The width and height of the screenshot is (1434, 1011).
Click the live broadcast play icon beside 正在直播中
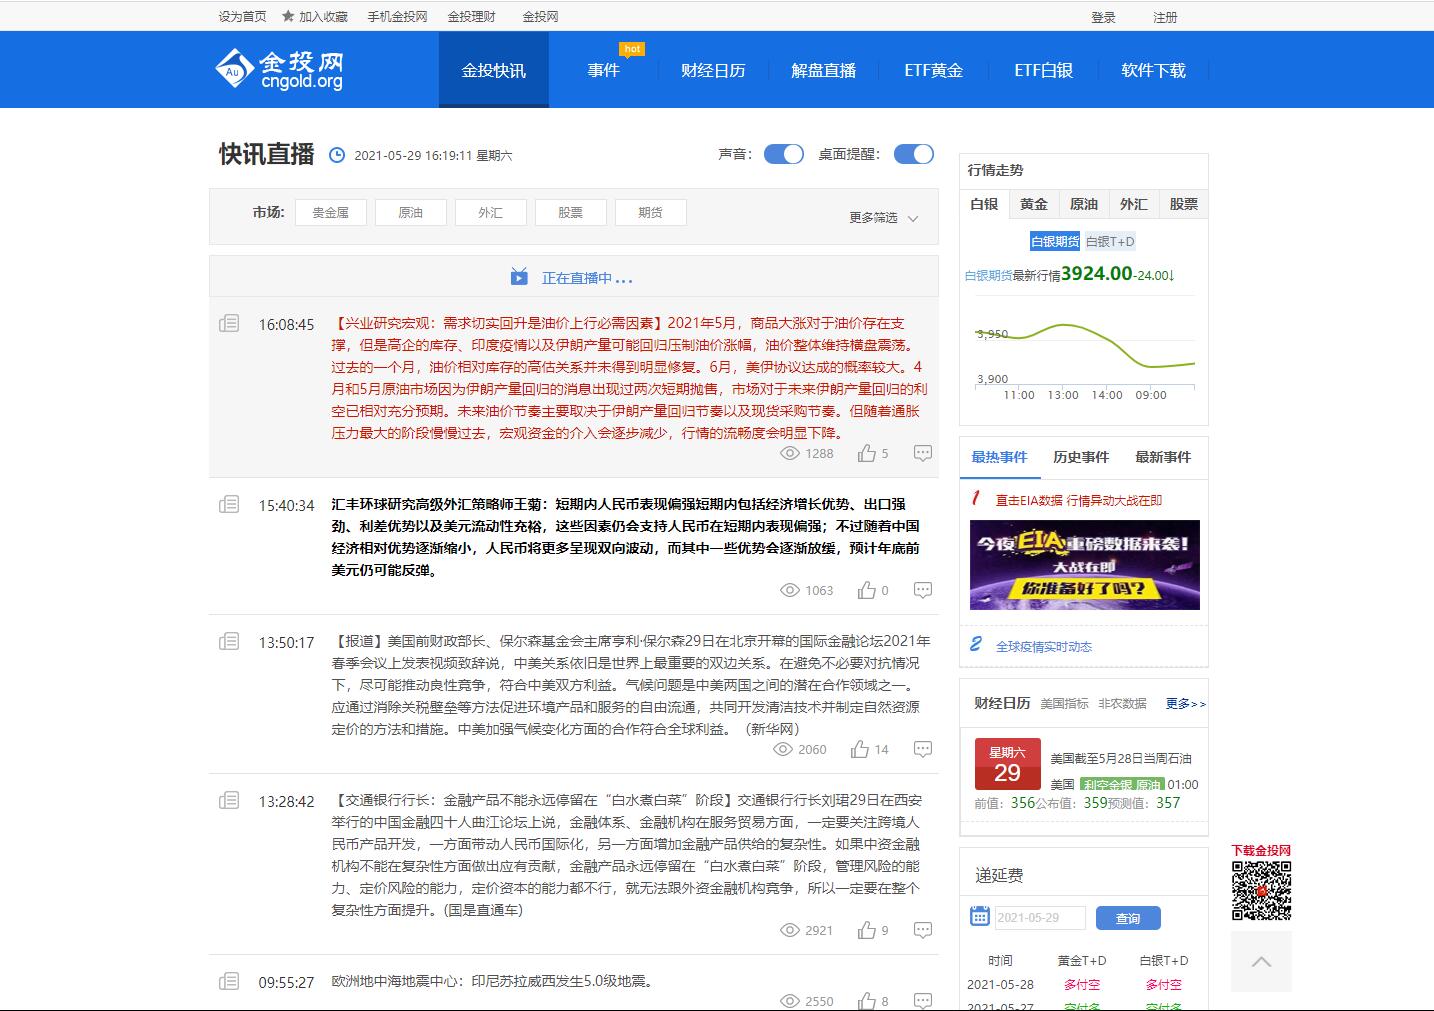coord(519,277)
